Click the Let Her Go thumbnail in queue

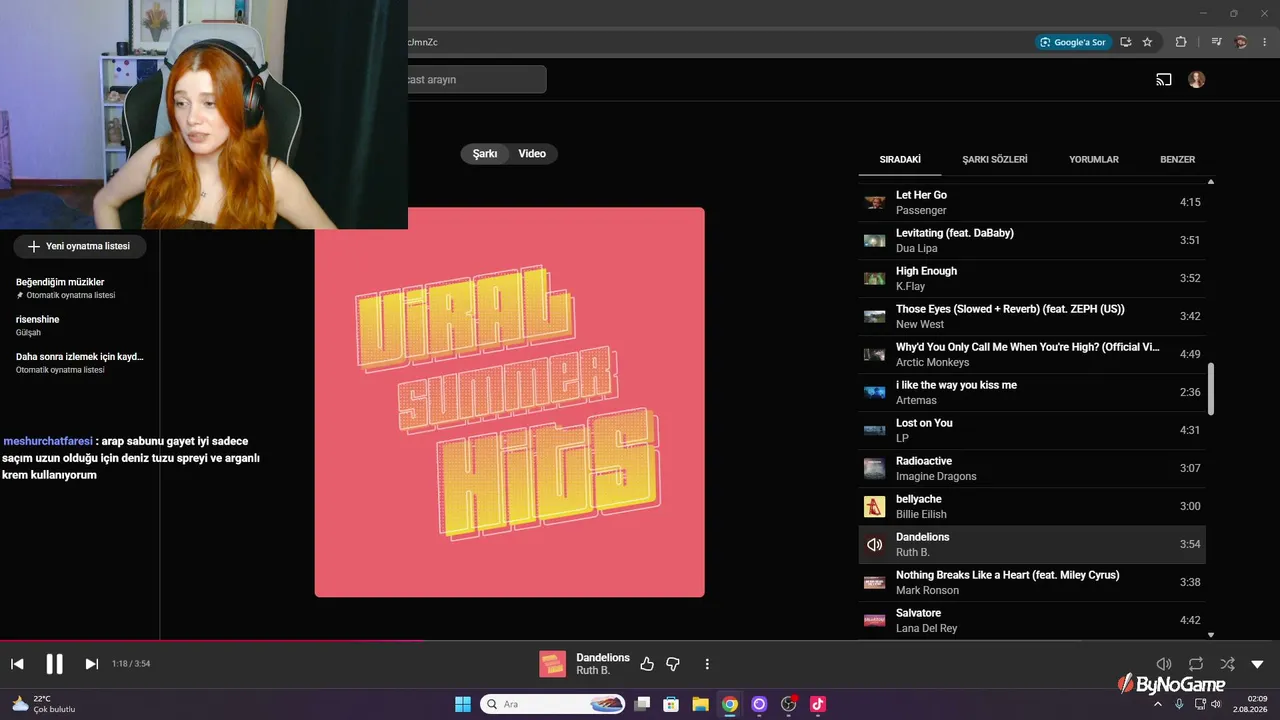click(x=875, y=202)
